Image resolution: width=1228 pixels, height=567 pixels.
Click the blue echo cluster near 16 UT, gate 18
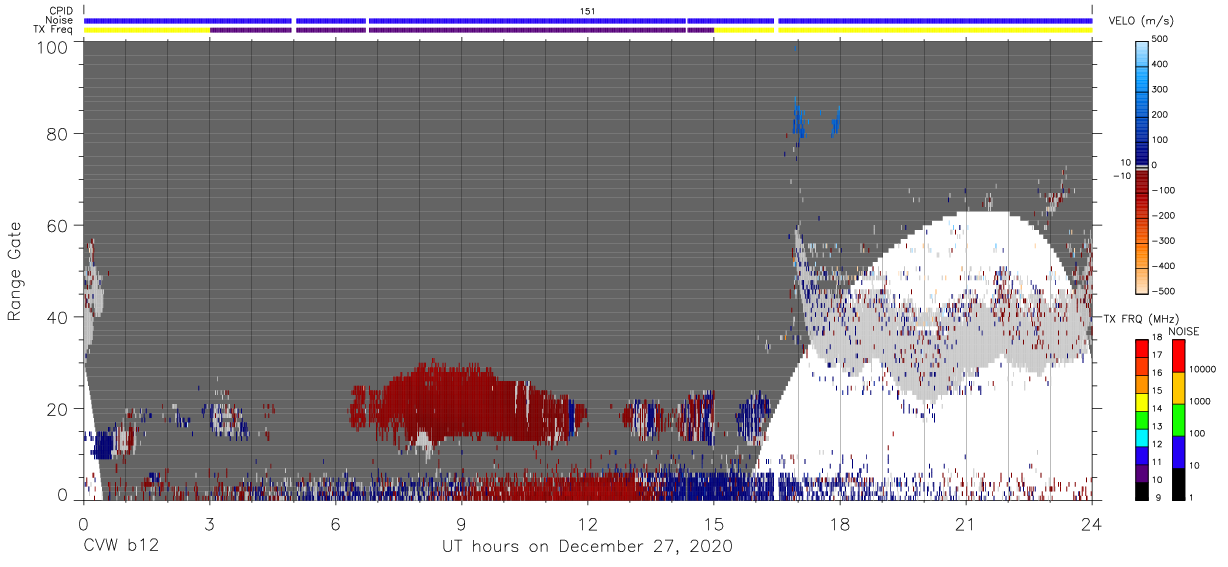754,414
